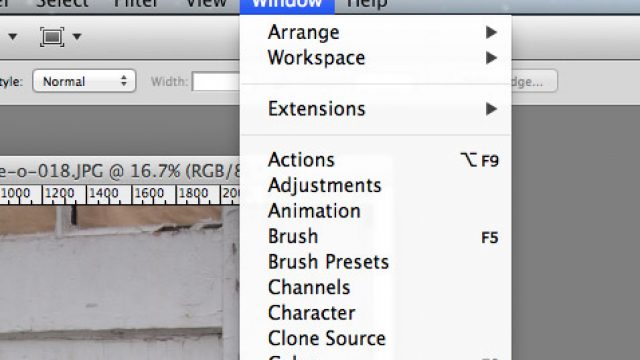Open the Style dropdown set to Normal
640x360 pixels.
84,81
